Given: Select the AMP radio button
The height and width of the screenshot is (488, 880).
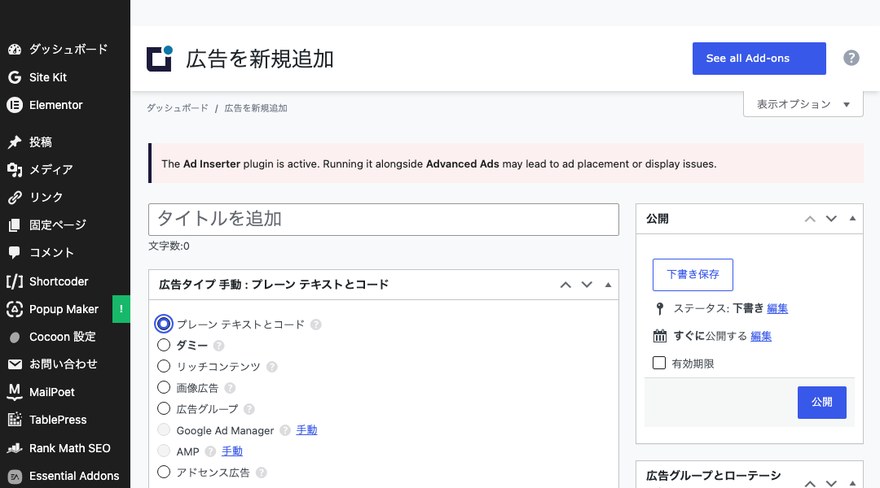Looking at the screenshot, I should [x=163, y=451].
